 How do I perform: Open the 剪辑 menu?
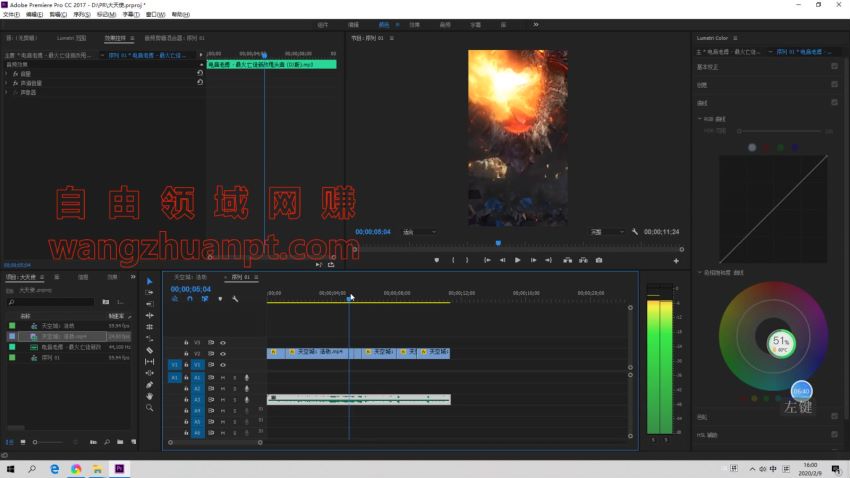pos(58,15)
